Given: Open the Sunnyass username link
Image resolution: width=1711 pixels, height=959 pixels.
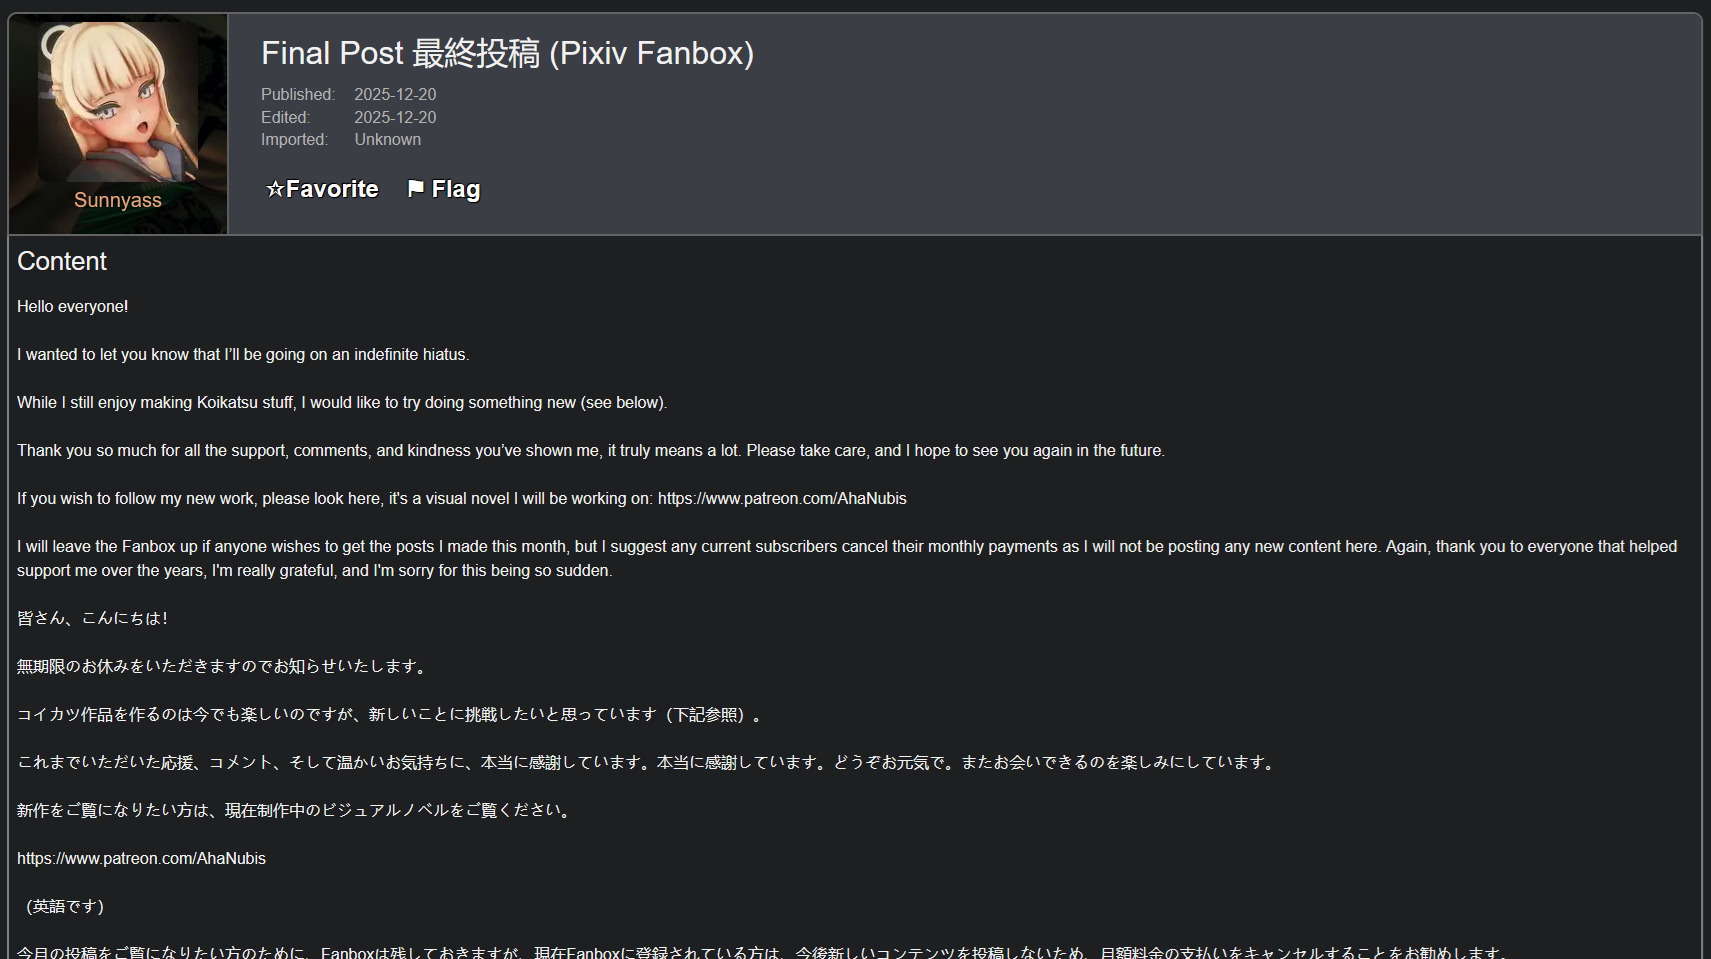Looking at the screenshot, I should point(118,200).
